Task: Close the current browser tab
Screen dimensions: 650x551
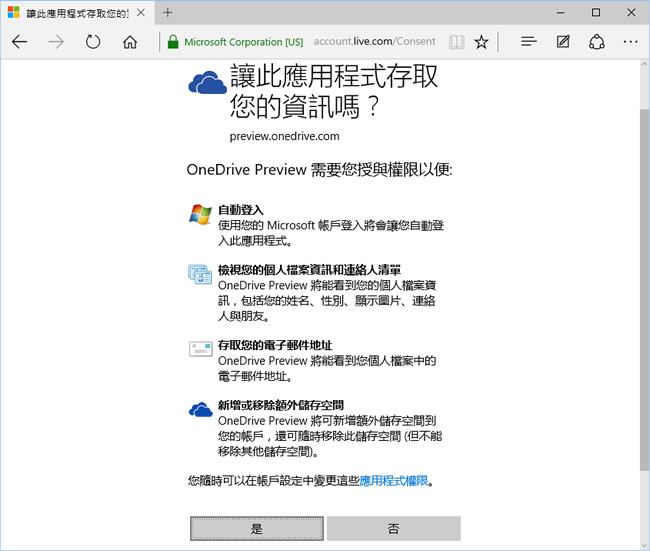Action: tap(141, 12)
